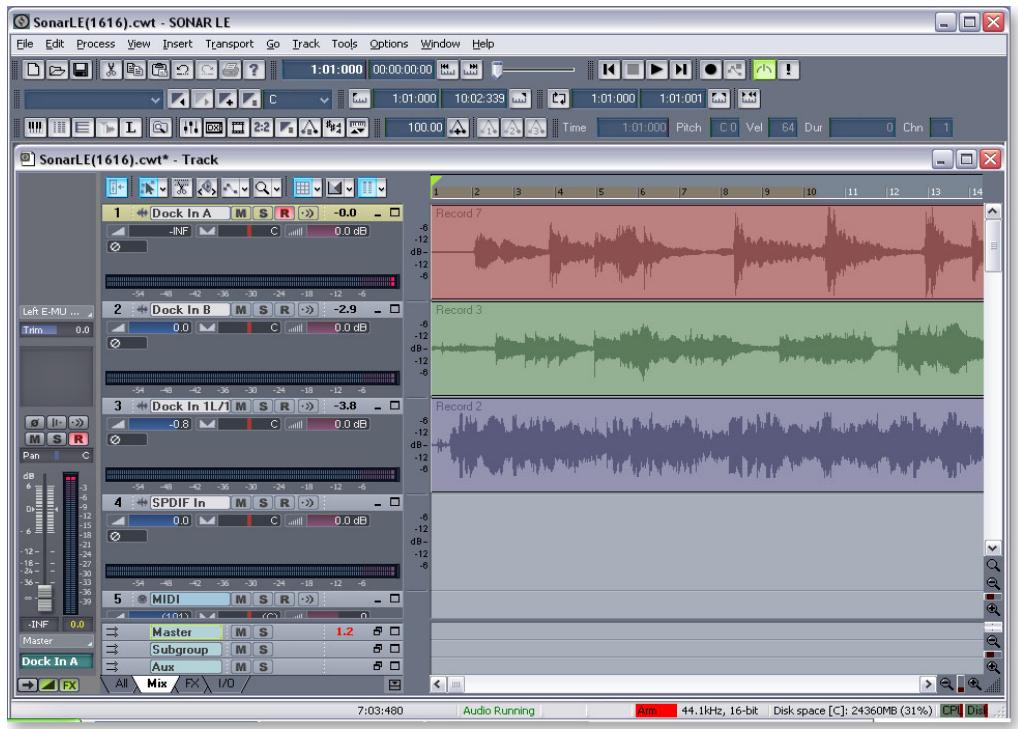
Task: Select the scissors Split tool in Track view
Action: 183,187
